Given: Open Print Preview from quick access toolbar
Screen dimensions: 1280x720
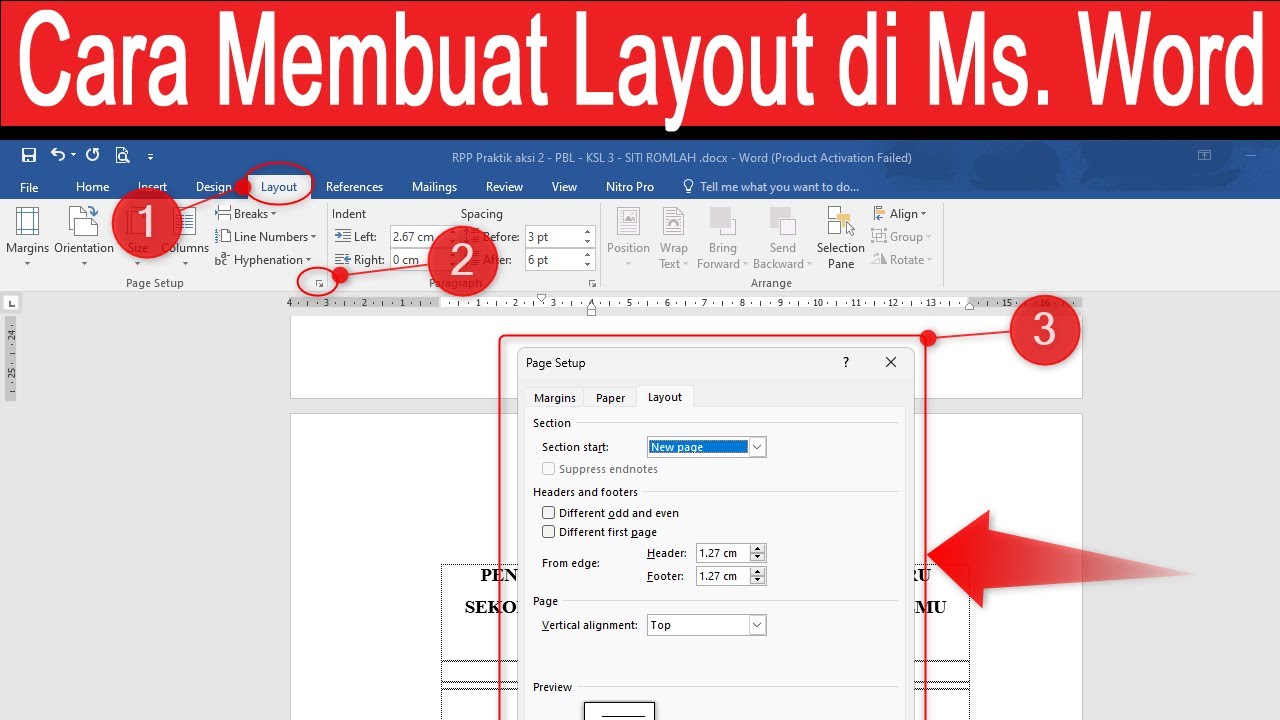Looking at the screenshot, I should click(122, 155).
